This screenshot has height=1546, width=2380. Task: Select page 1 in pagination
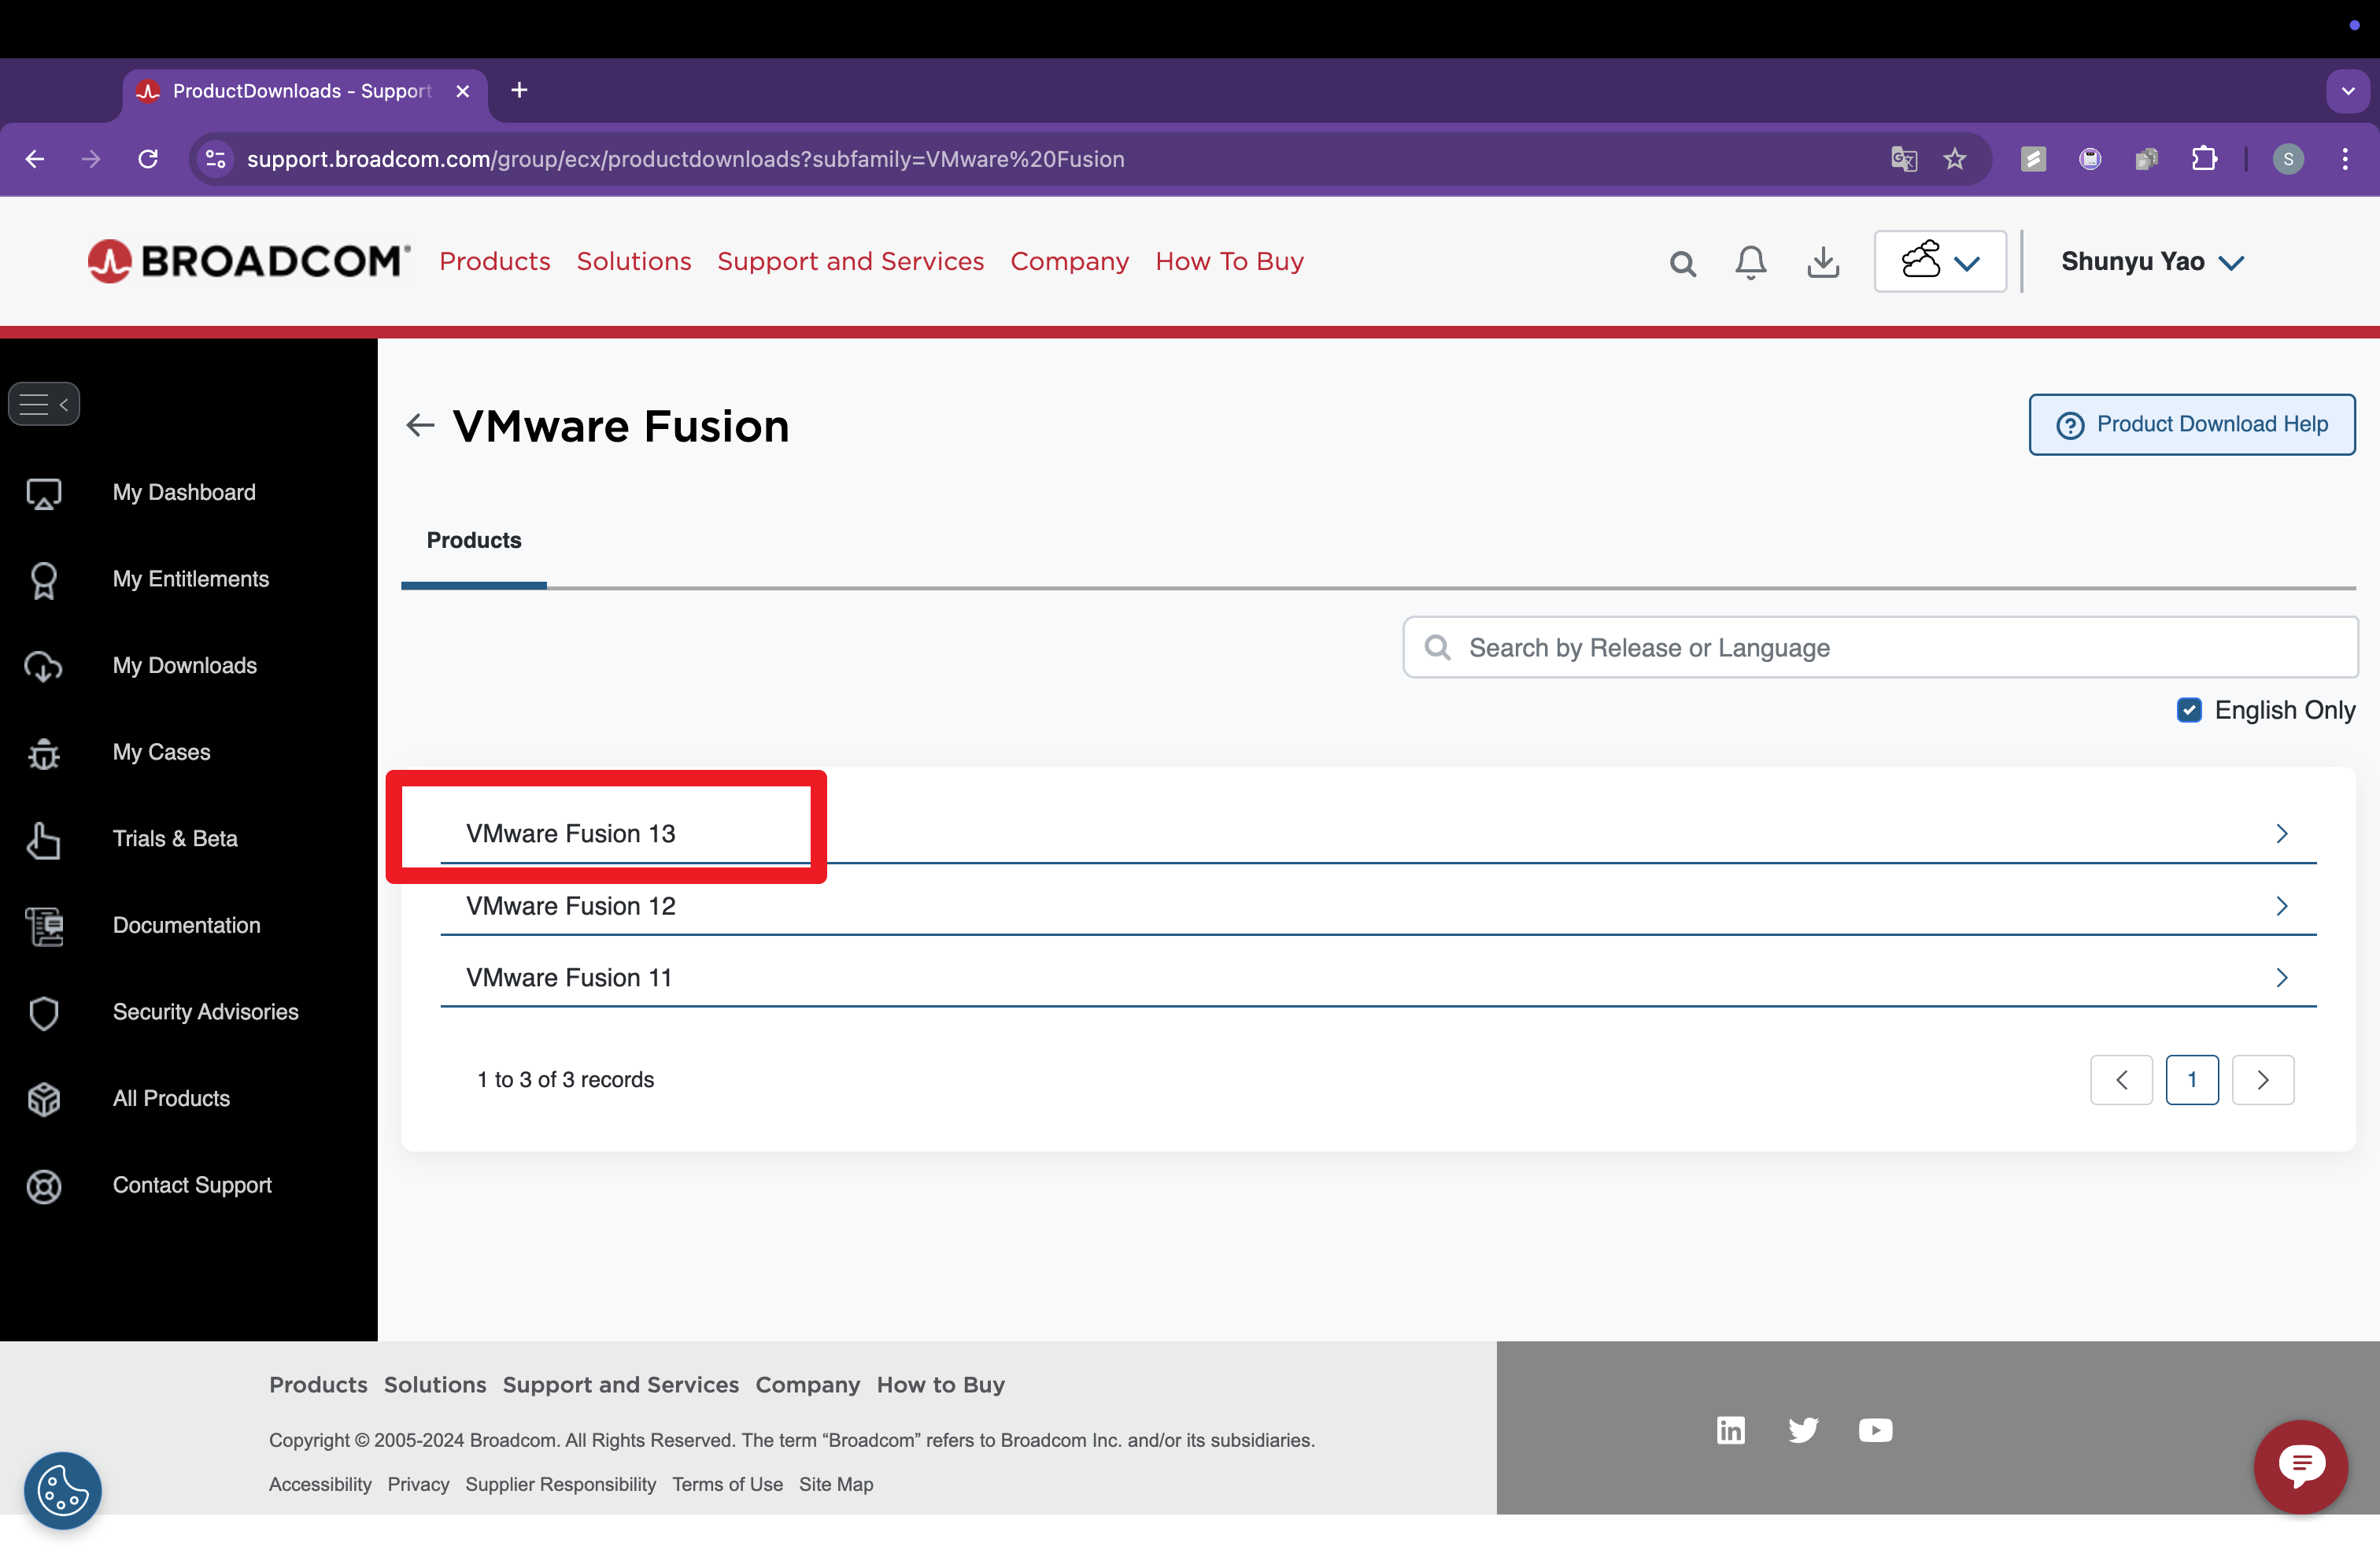tap(2192, 1080)
